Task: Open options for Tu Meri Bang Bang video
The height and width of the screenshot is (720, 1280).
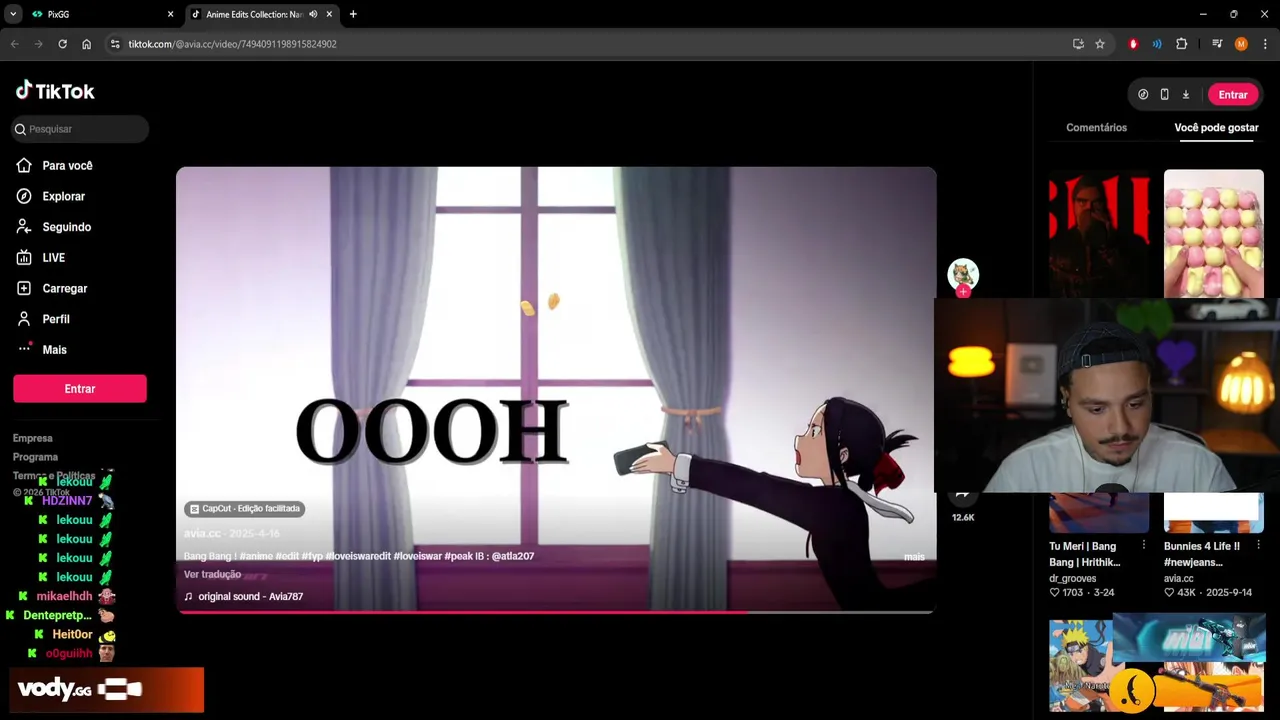Action: click(x=1144, y=546)
